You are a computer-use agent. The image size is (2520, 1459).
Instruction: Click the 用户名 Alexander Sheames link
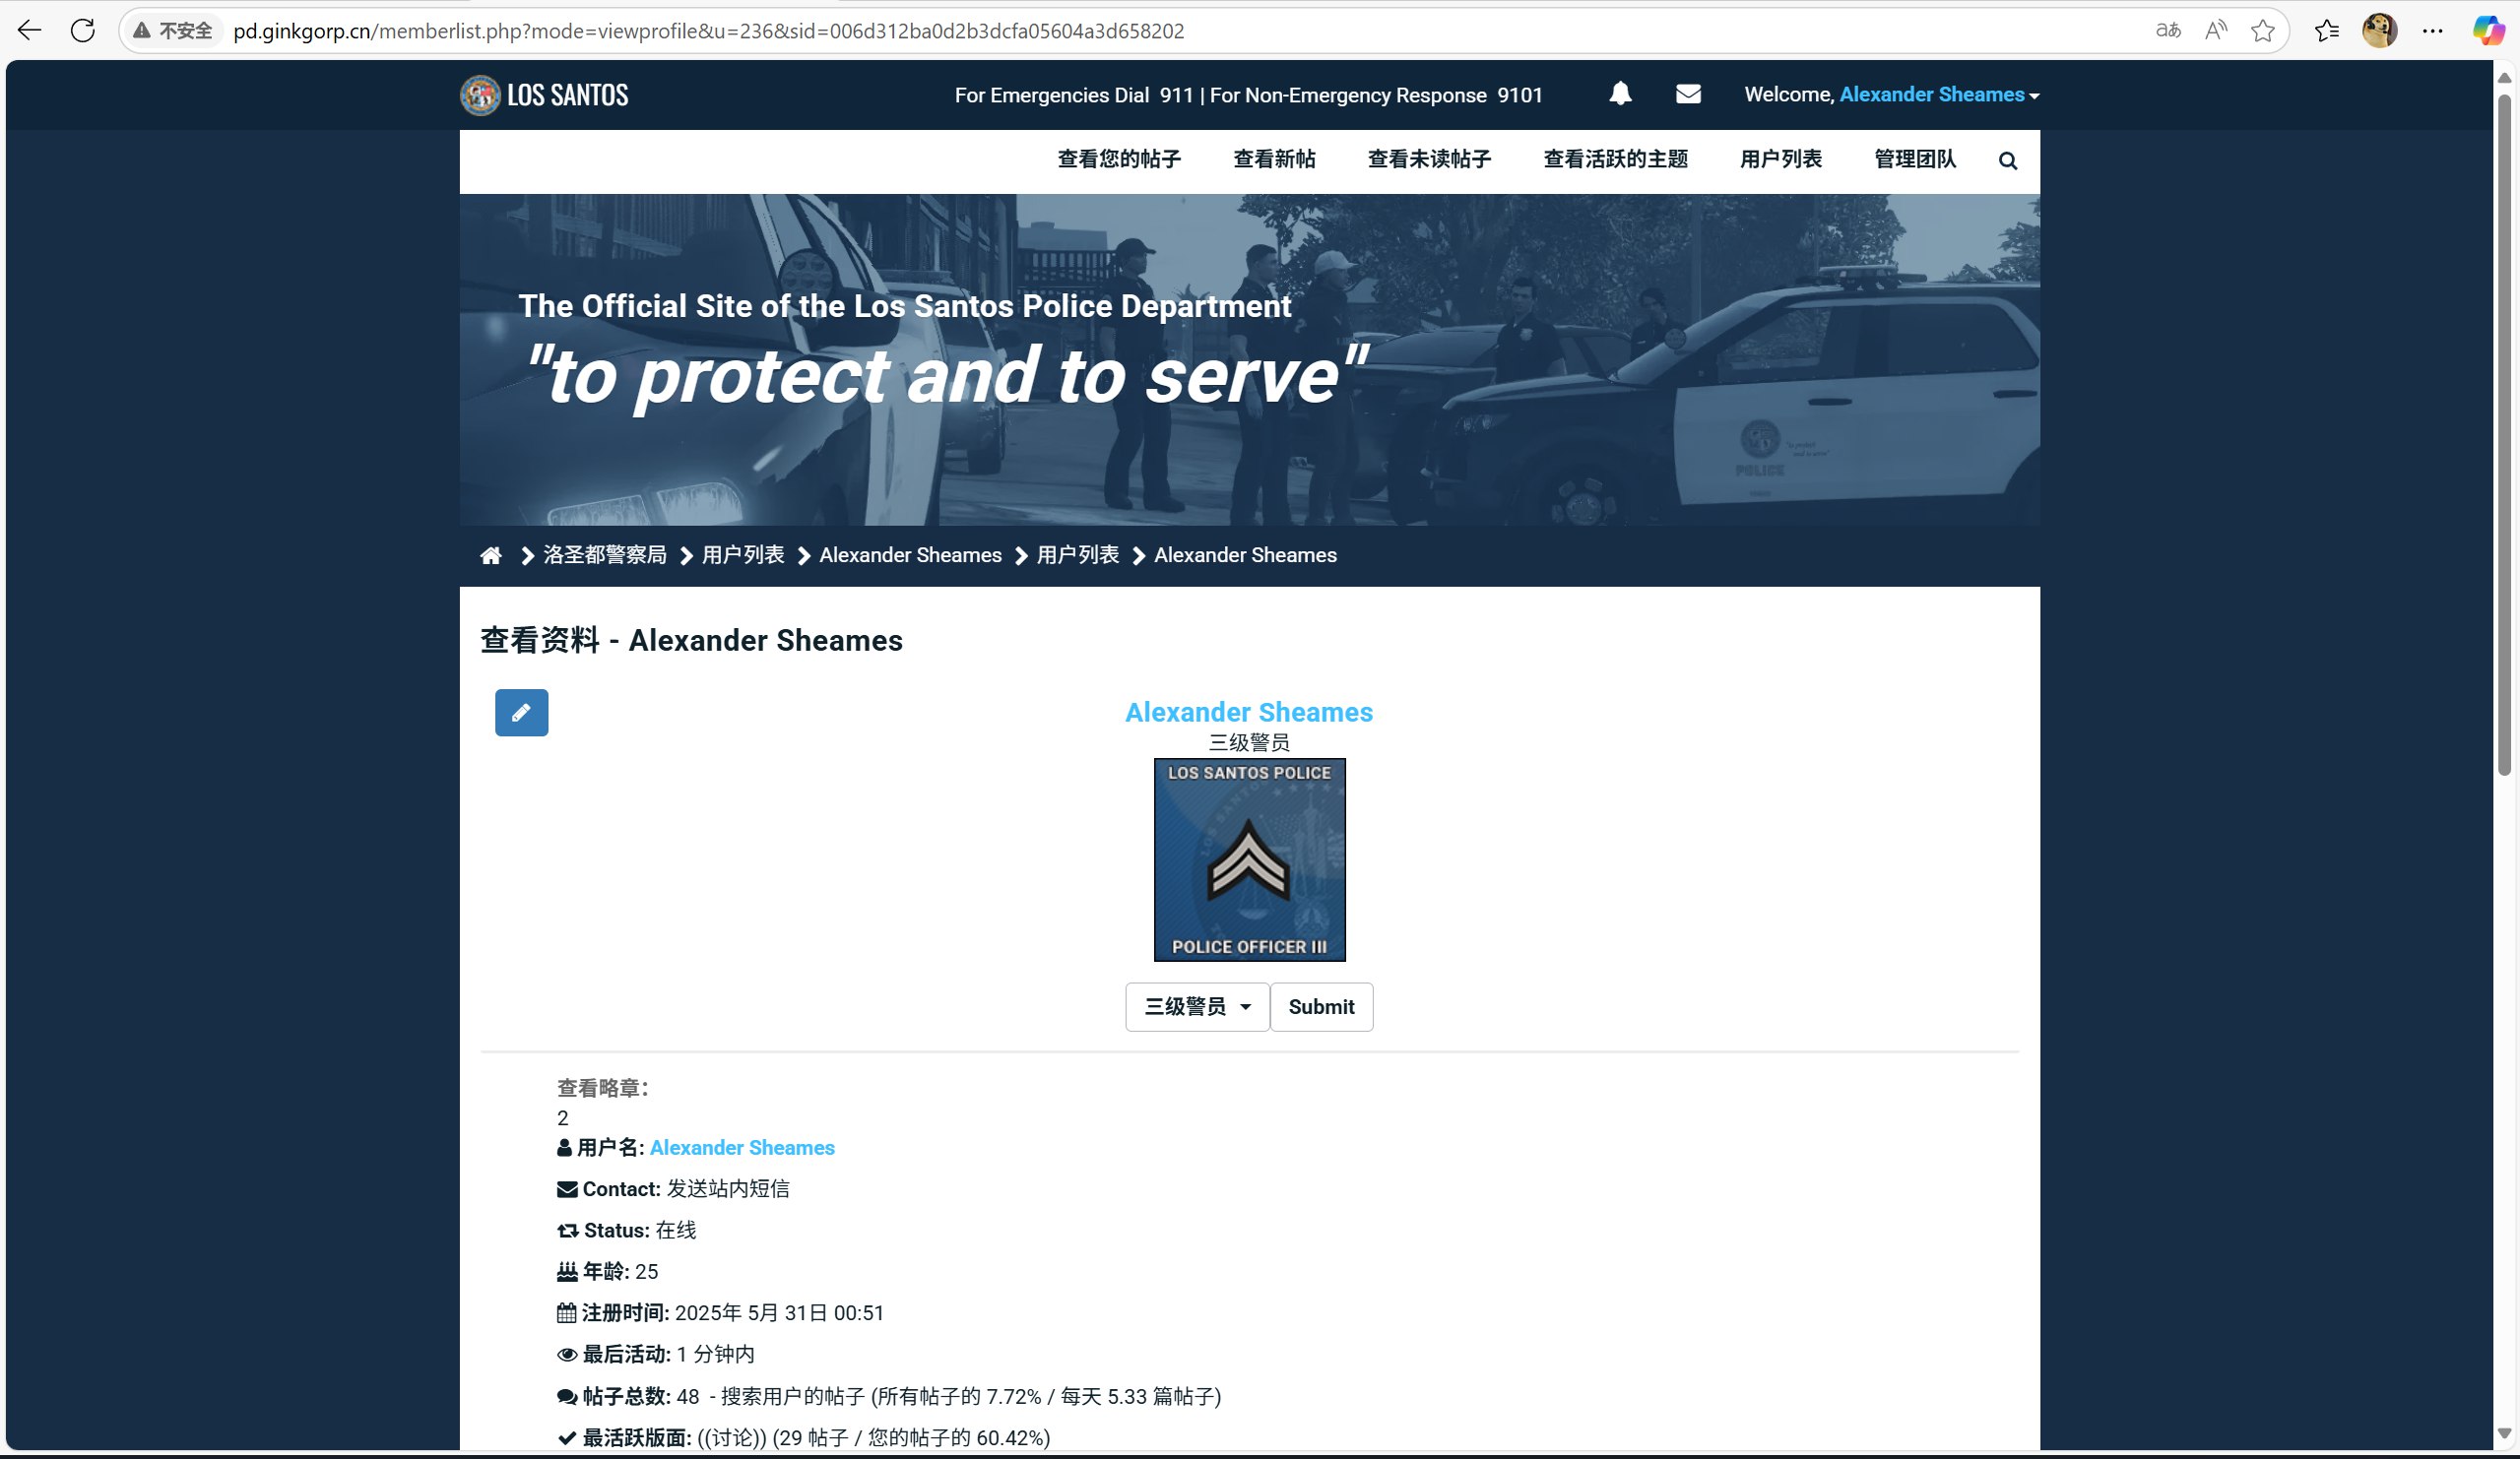(742, 1148)
